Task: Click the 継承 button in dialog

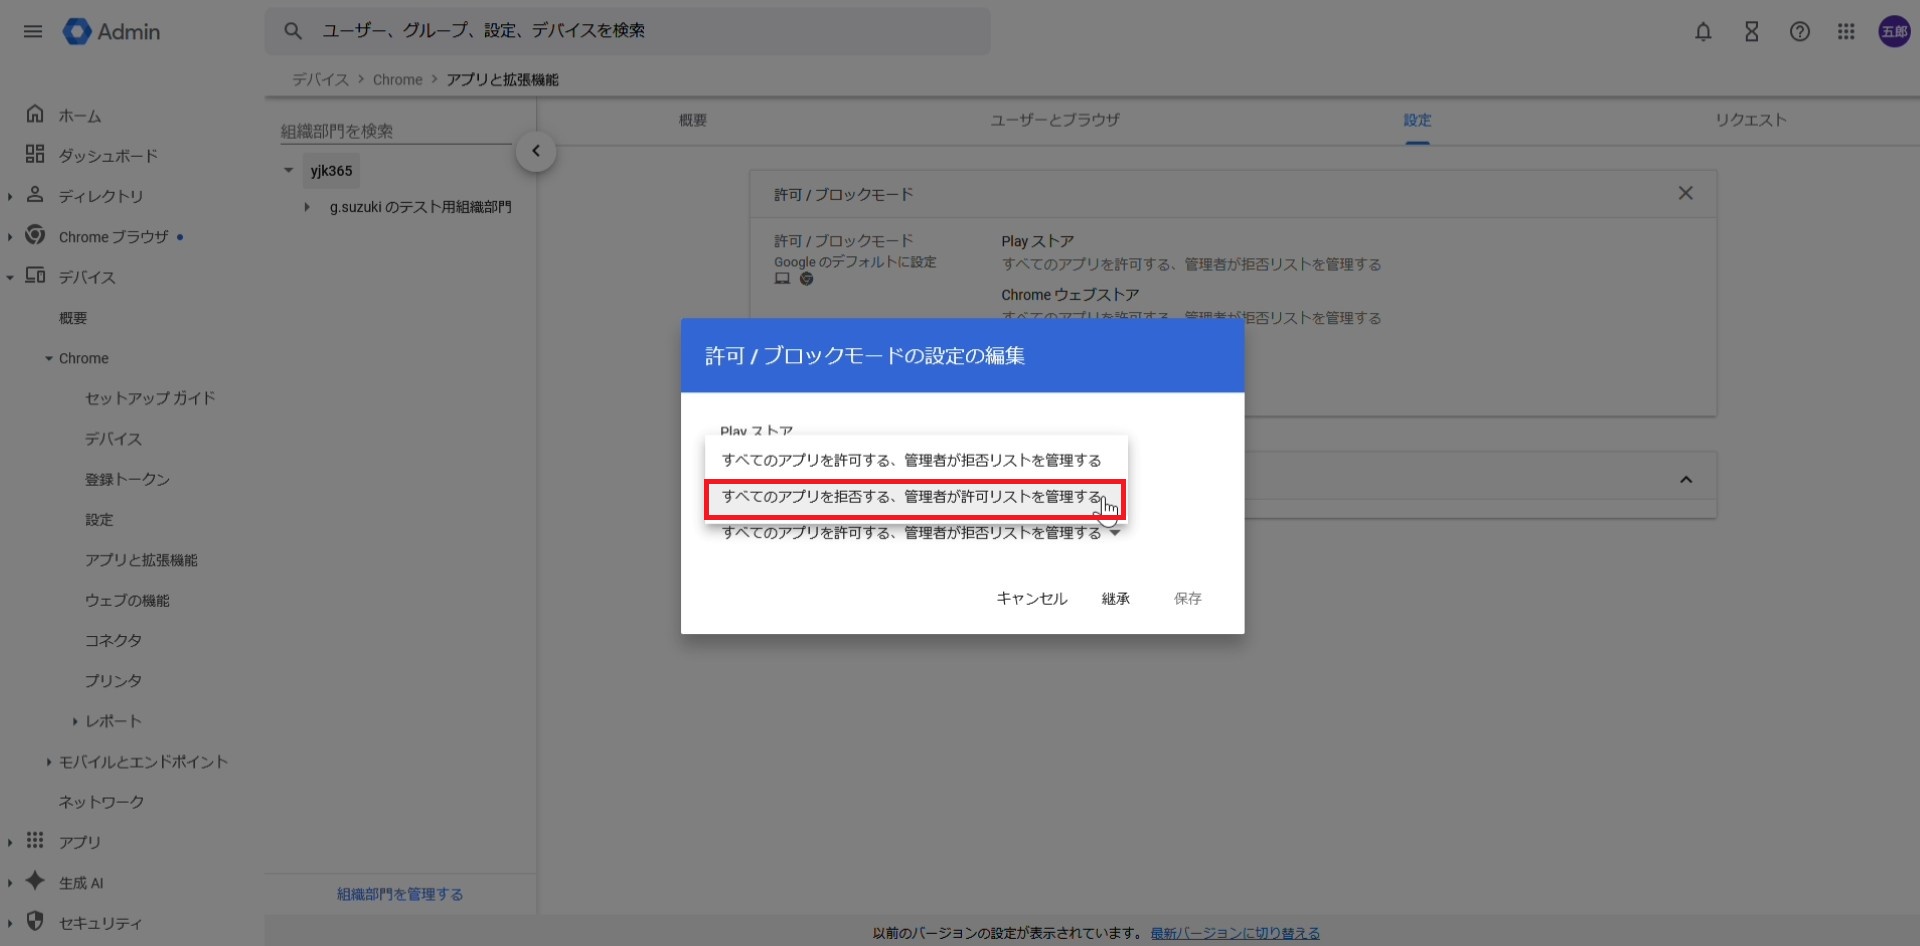Action: [x=1115, y=598]
